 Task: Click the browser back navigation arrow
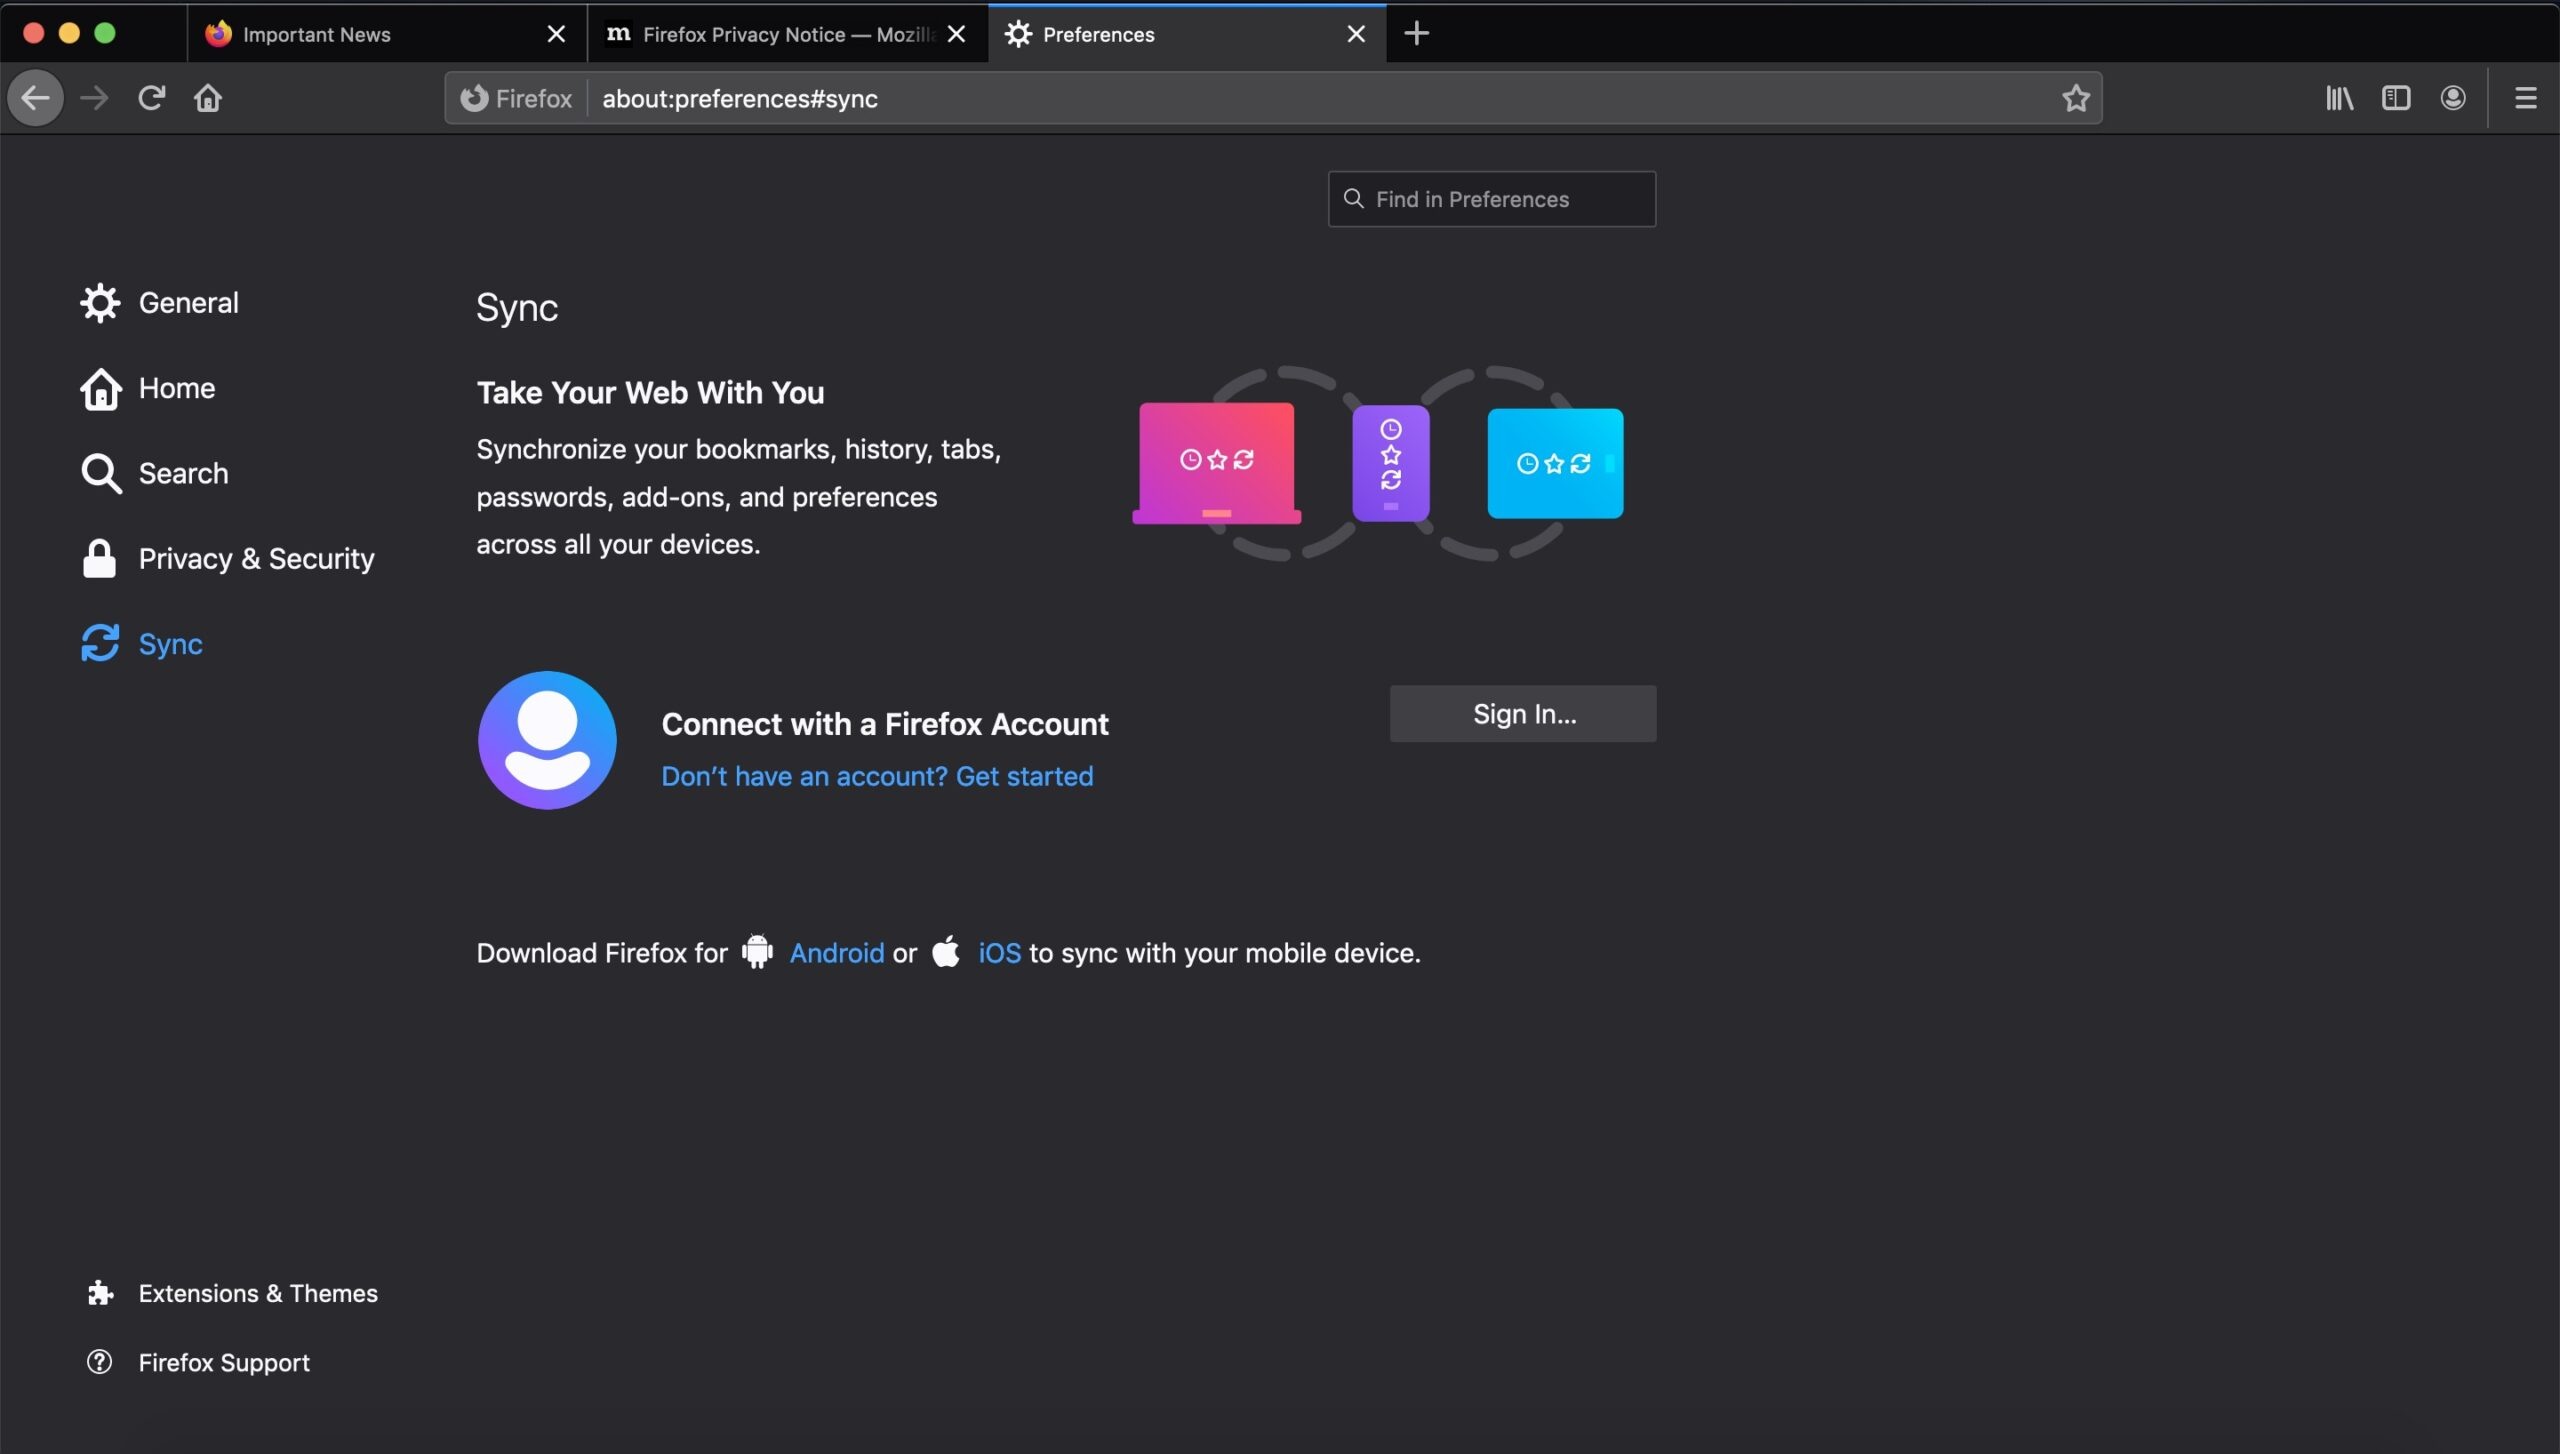click(x=35, y=97)
